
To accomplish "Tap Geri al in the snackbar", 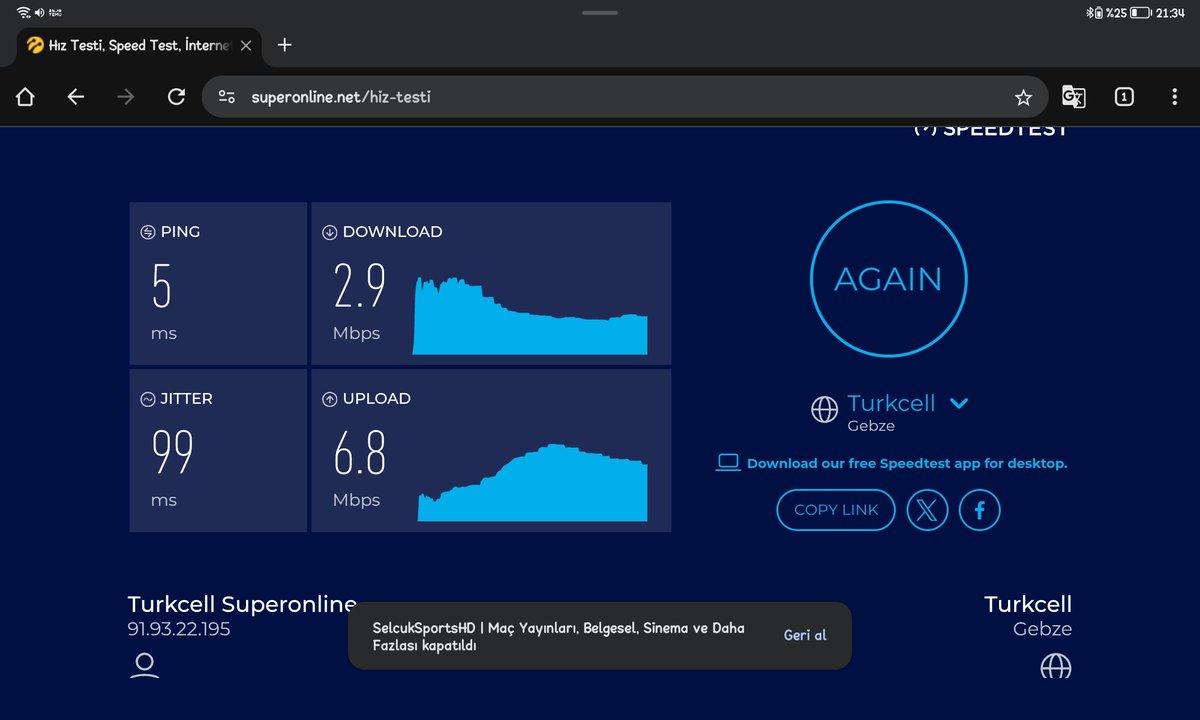I will [805, 635].
